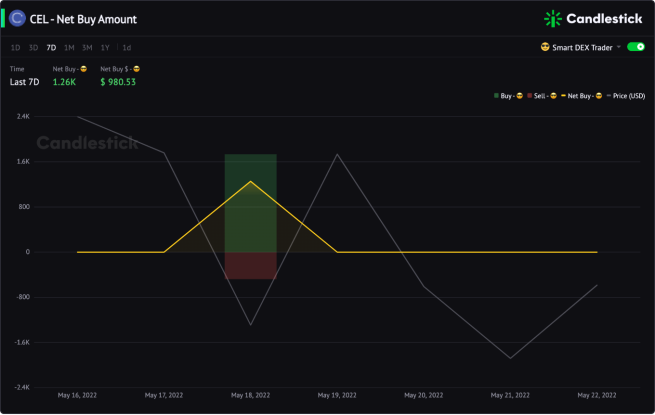This screenshot has width=655, height=415.
Task: Toggle Buy series in the chart legend
Action: (x=508, y=96)
